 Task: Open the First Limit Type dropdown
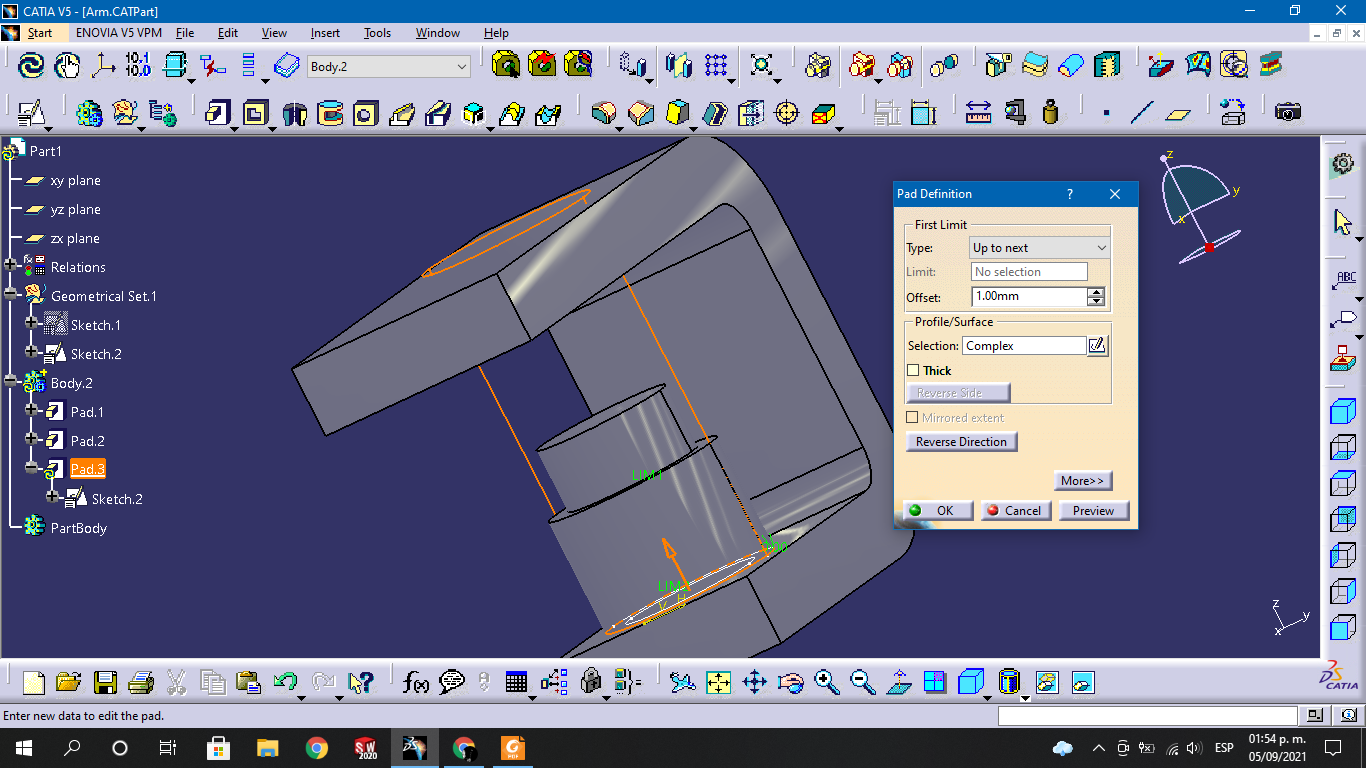tap(1040, 247)
